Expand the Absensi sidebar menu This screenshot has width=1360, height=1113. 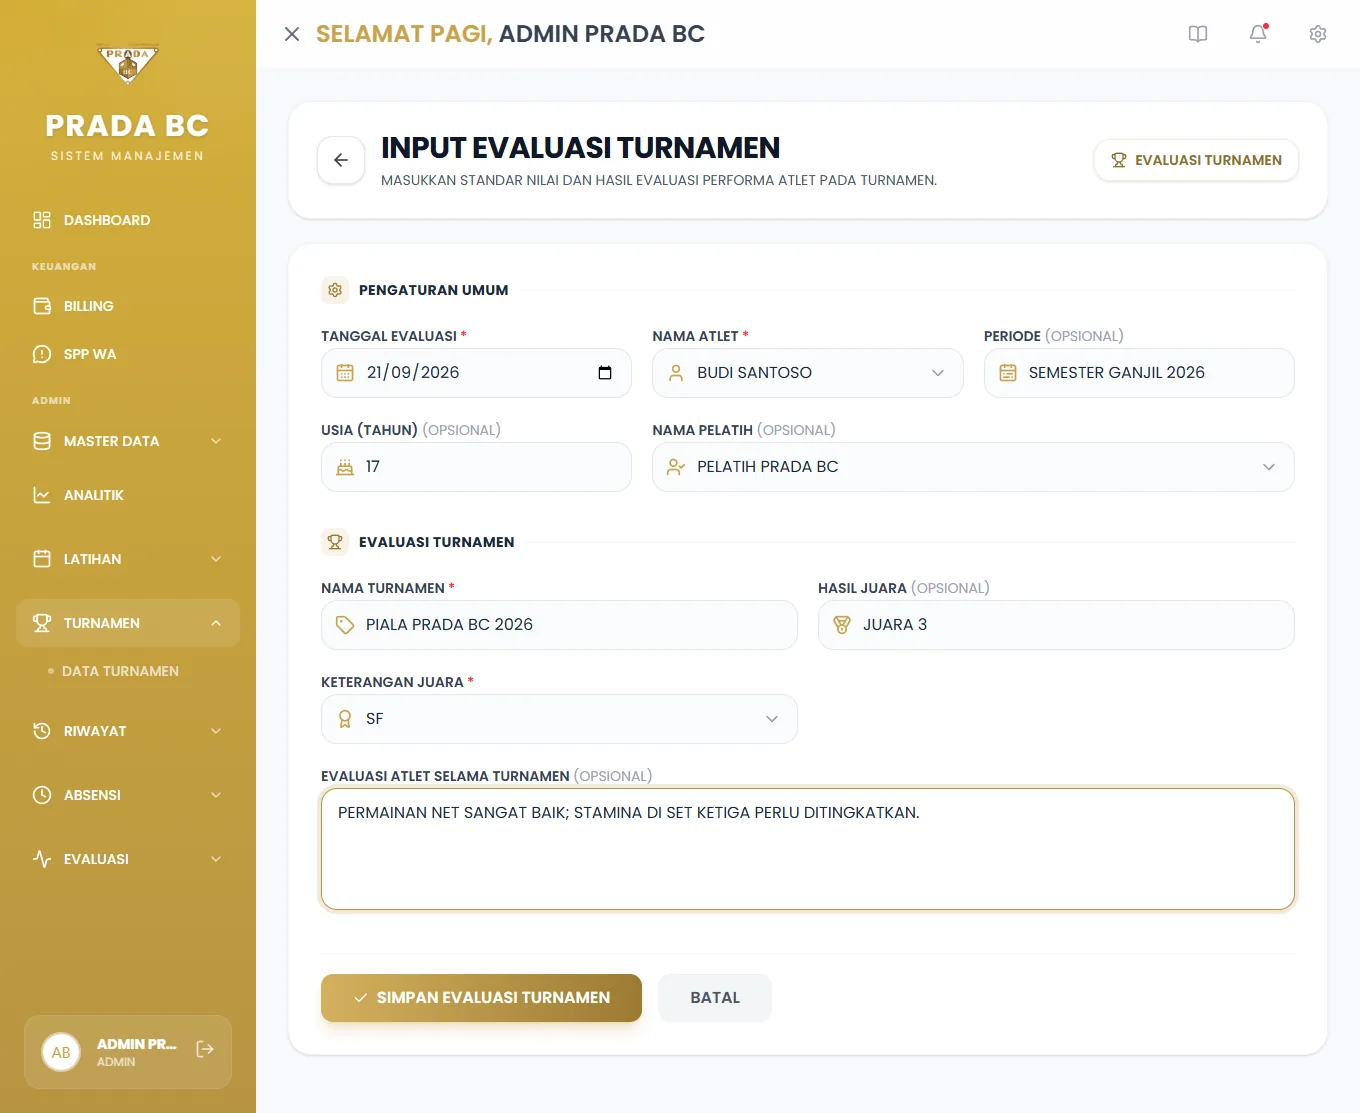pos(128,795)
